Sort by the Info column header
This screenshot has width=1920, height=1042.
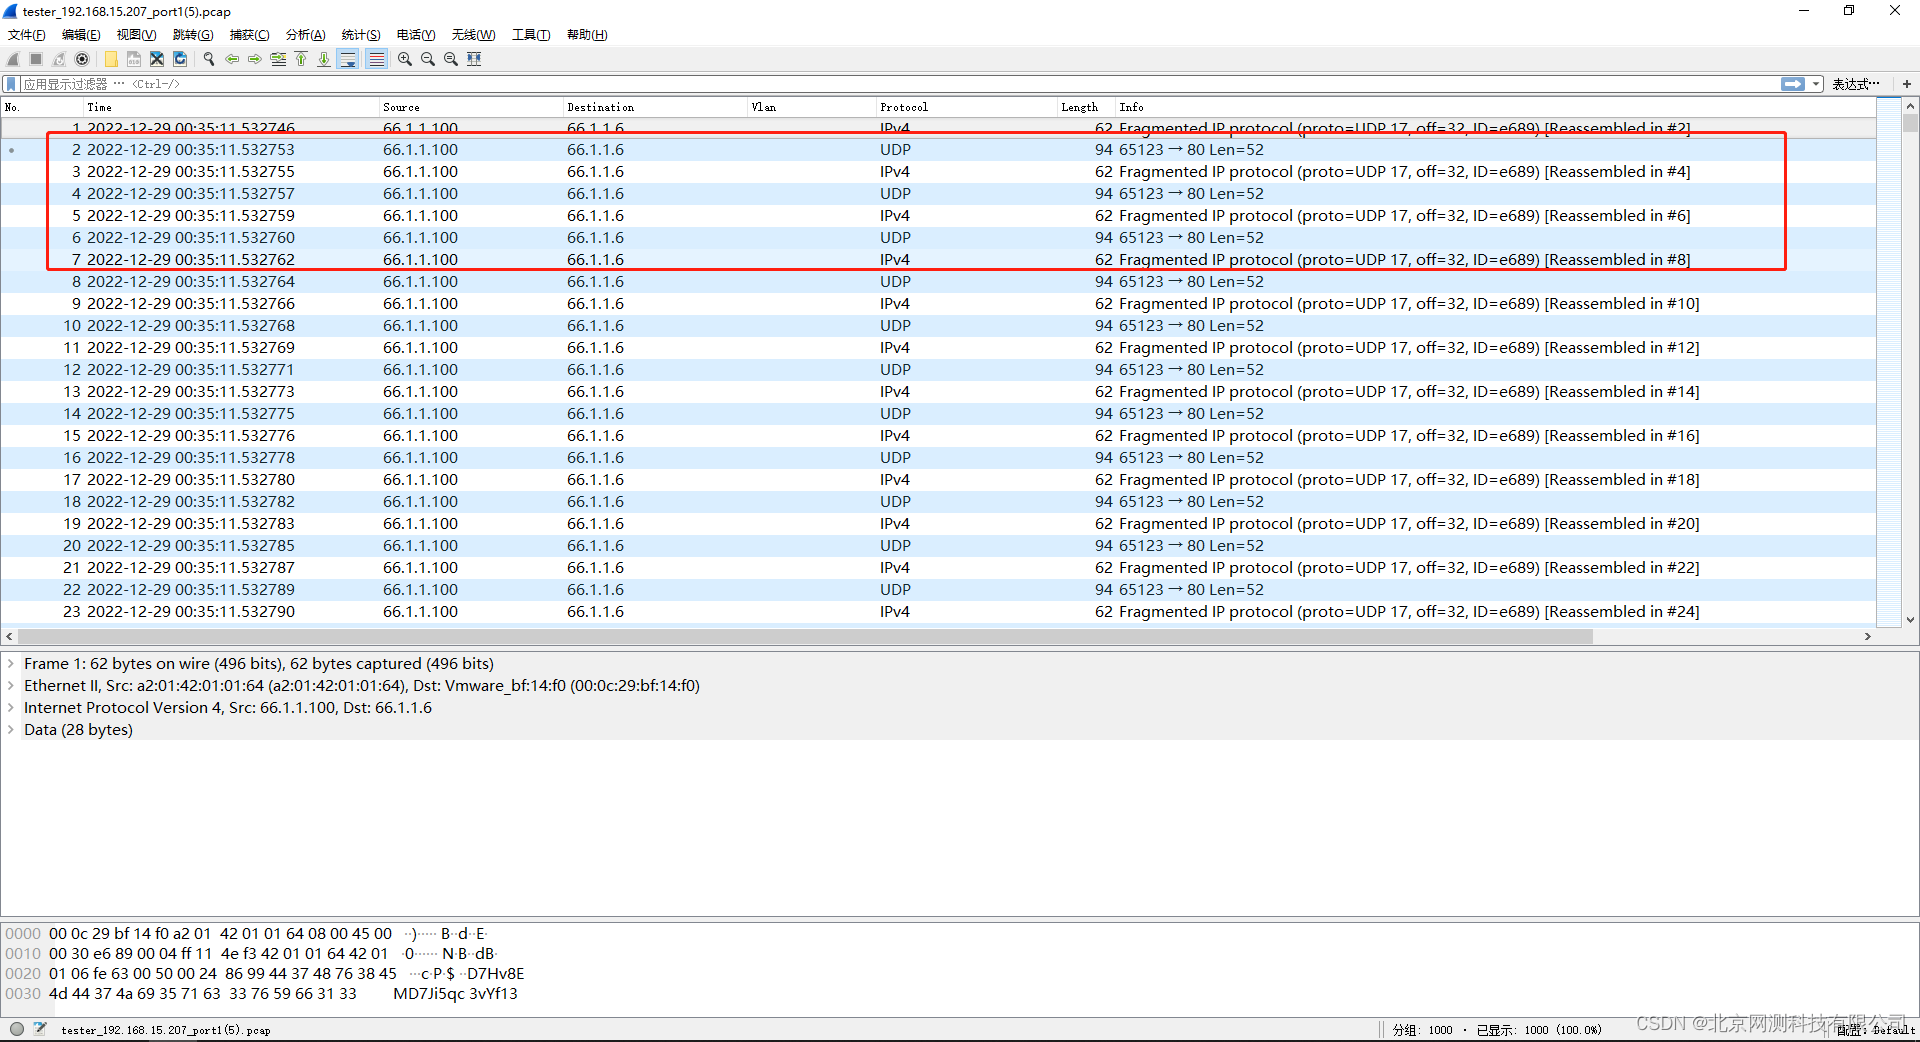[x=1496, y=107]
